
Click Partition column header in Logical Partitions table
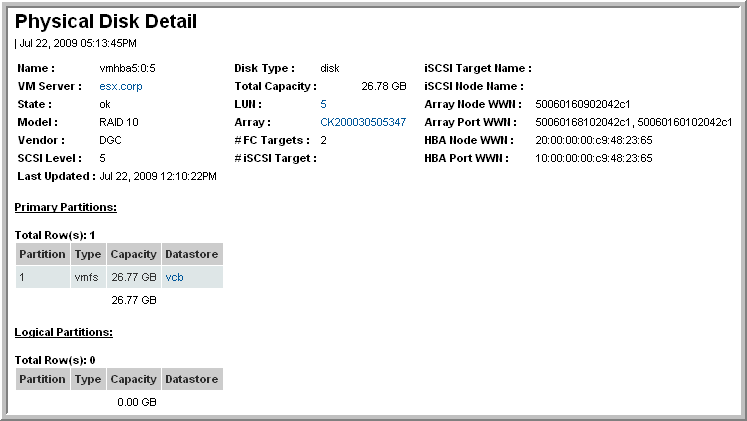coord(43,379)
